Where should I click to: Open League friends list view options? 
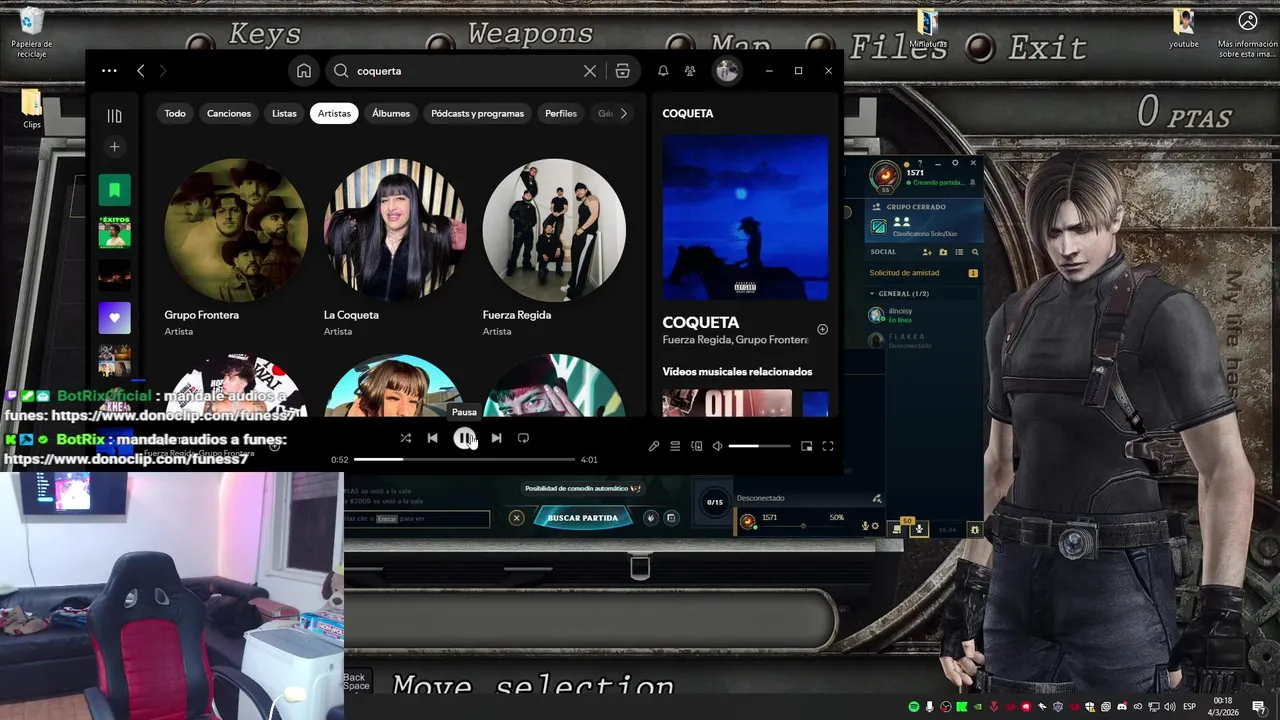coord(959,252)
